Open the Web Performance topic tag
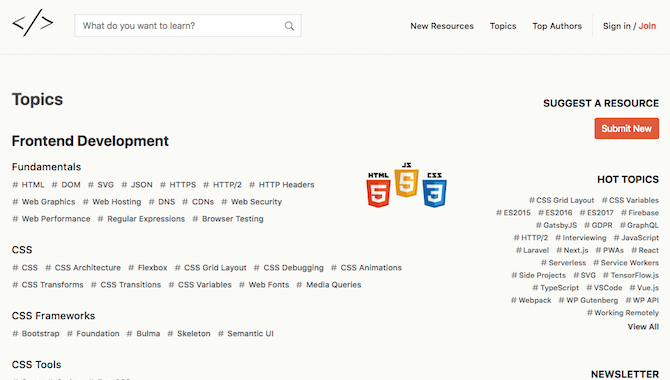The width and height of the screenshot is (670, 380). point(51,219)
